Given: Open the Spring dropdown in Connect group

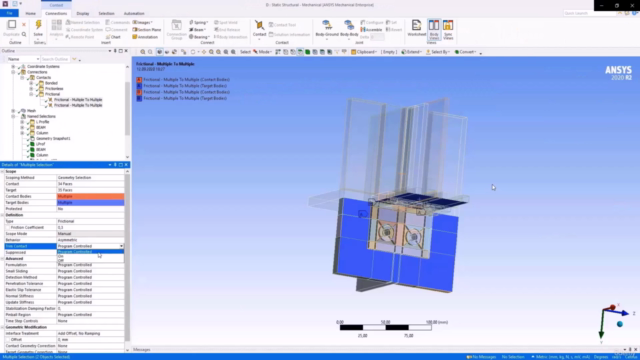Looking at the screenshot, I should 199,22.
